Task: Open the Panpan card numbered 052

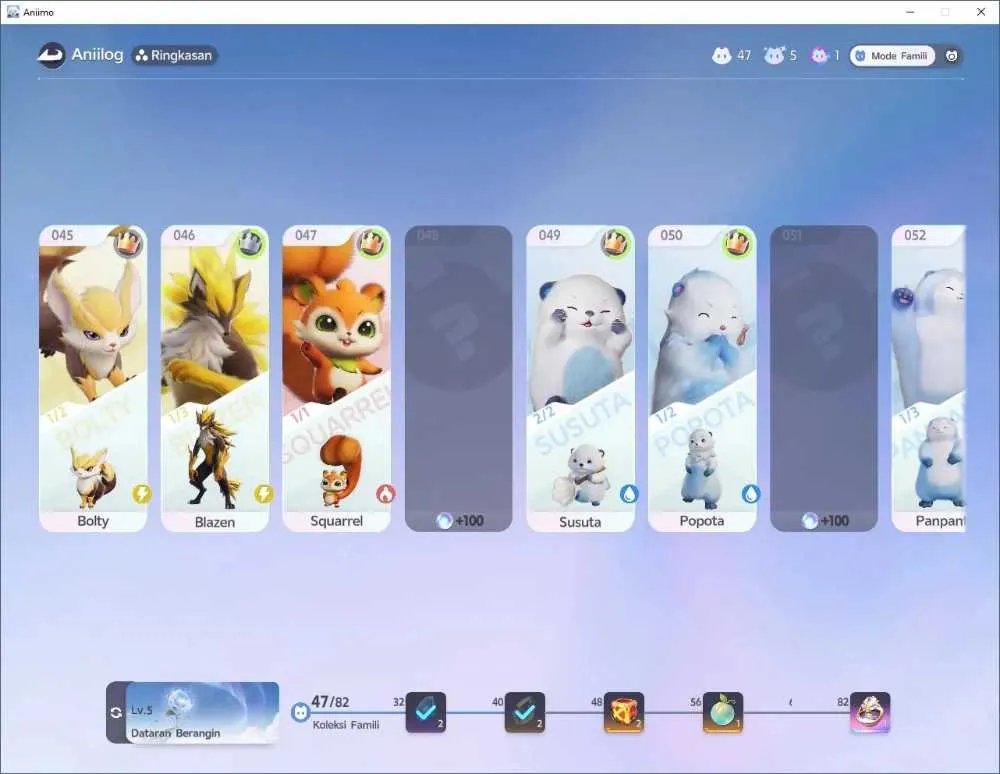Action: 929,378
